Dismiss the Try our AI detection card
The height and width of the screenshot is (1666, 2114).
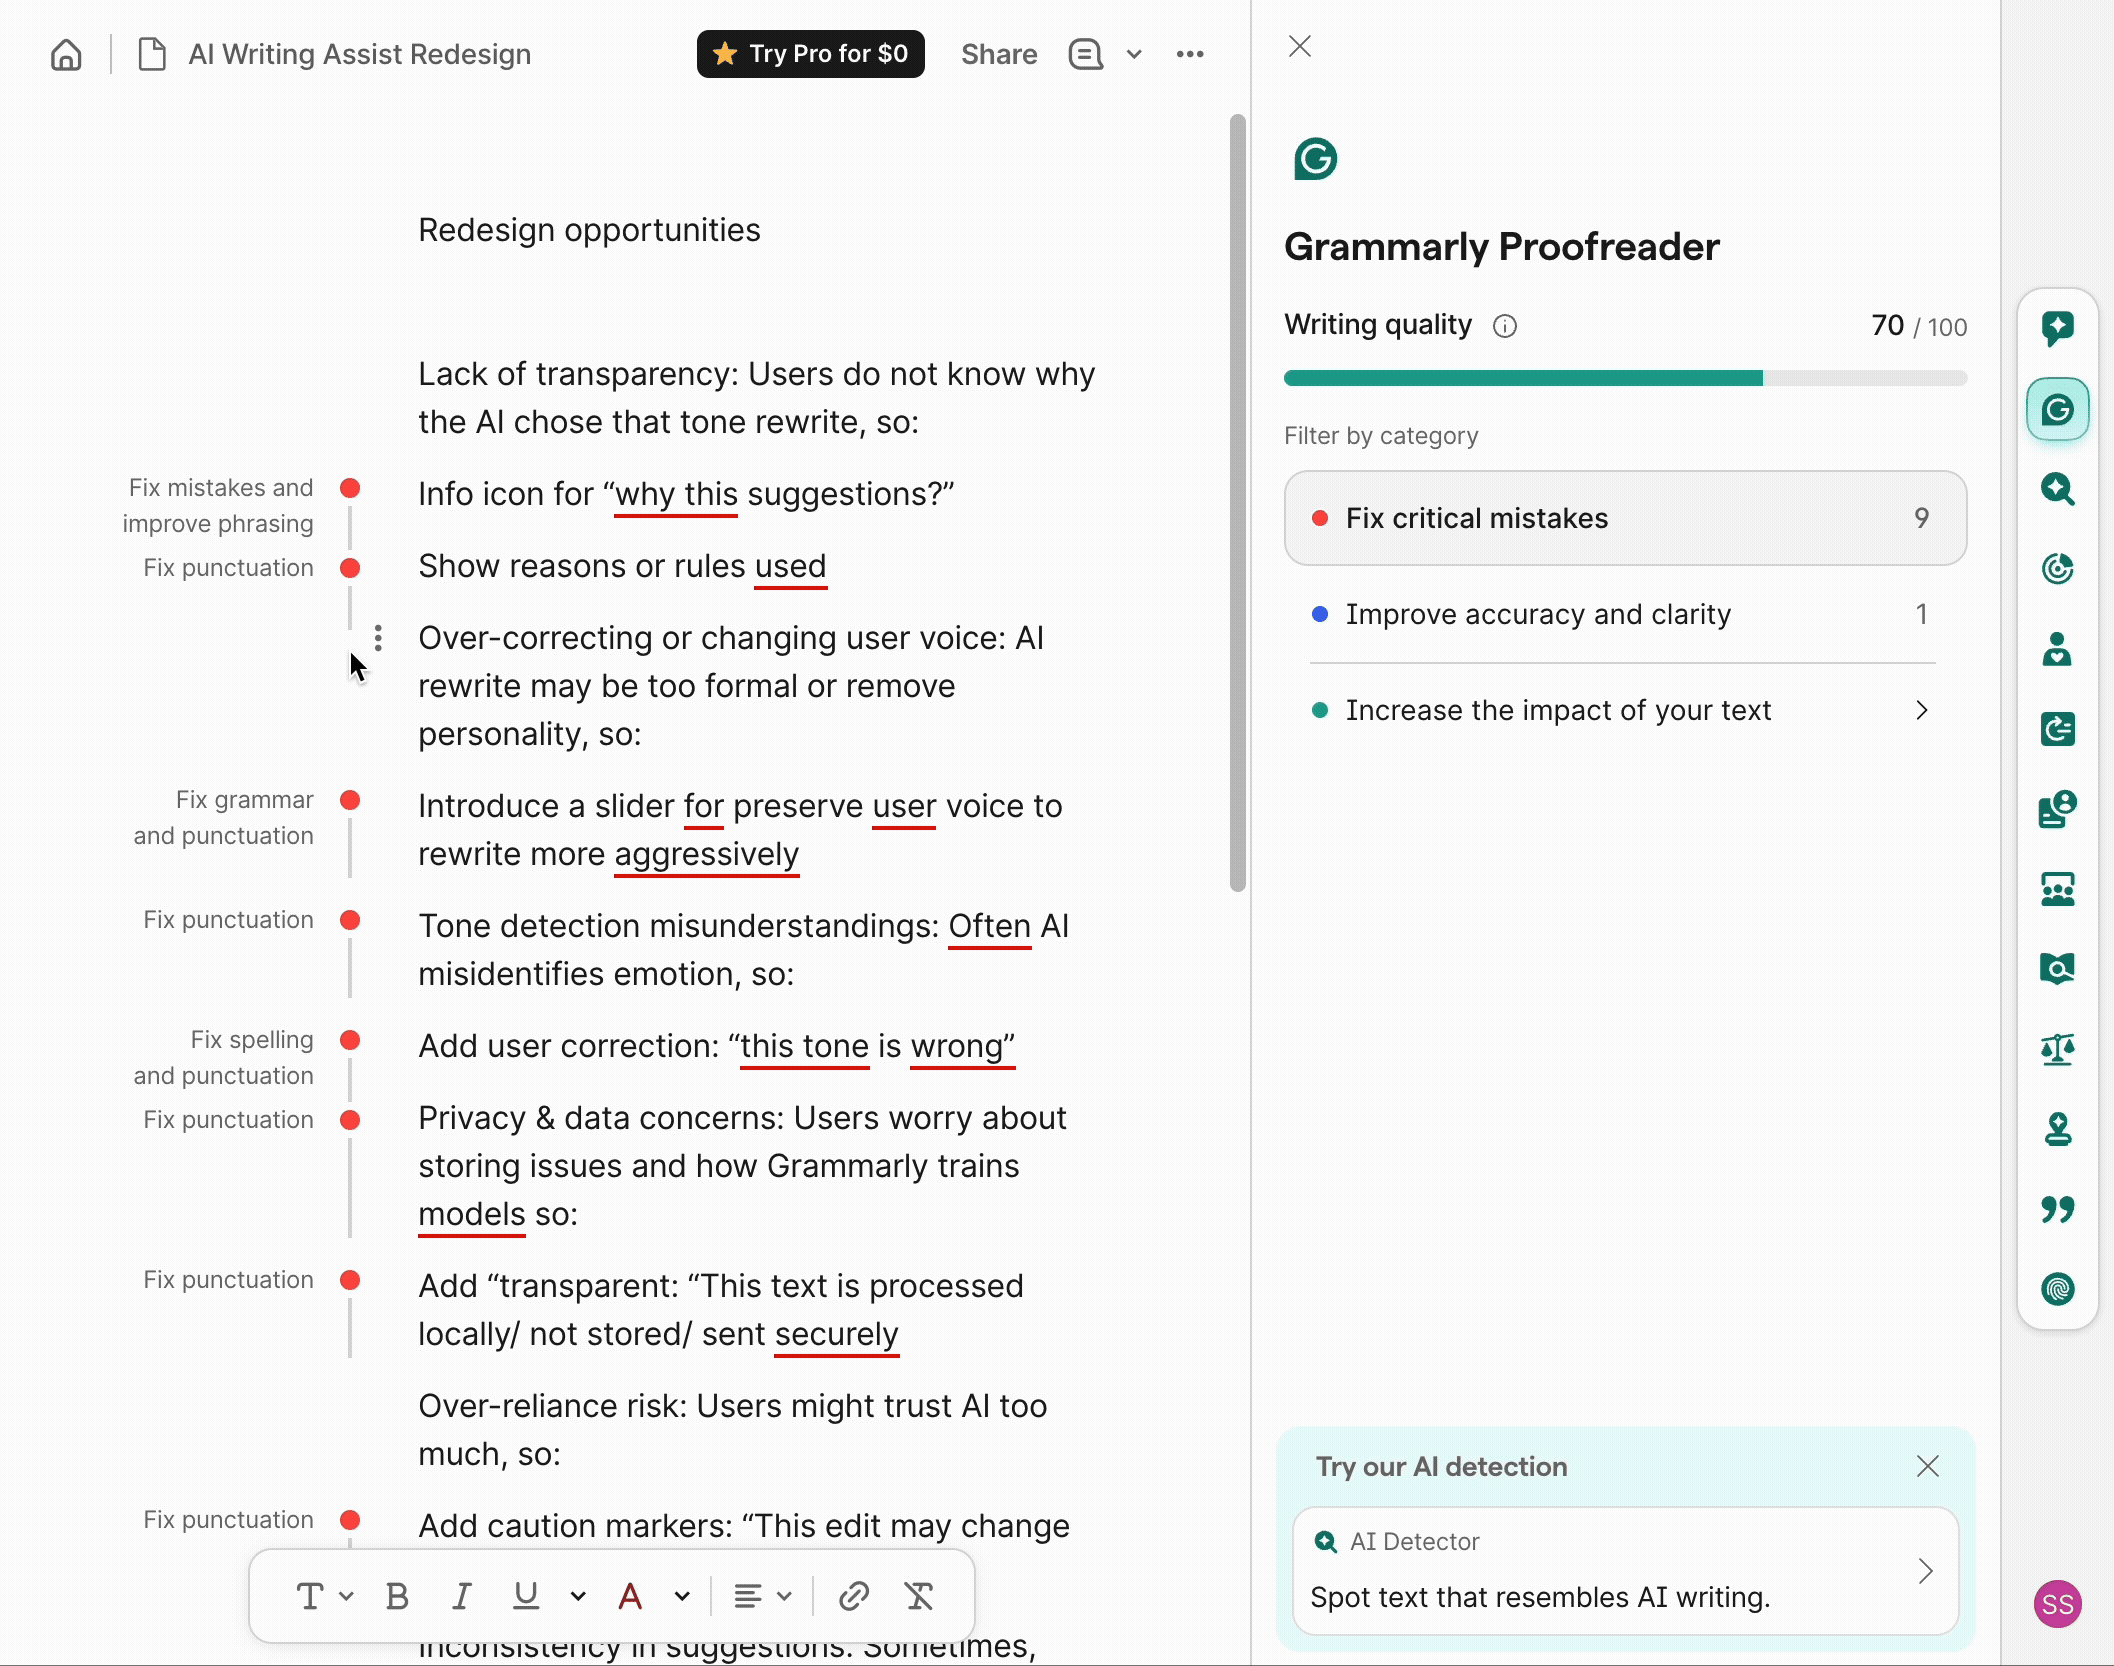[1927, 1466]
